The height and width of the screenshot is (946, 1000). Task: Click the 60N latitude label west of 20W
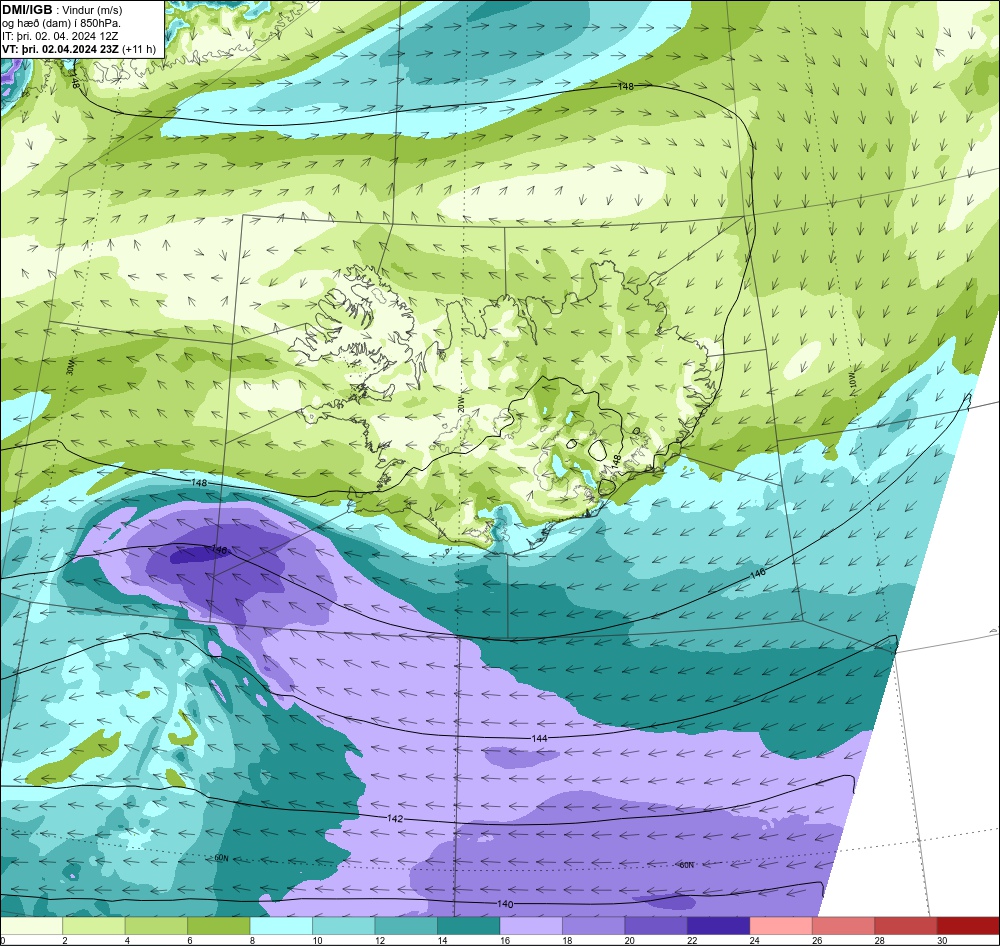tap(221, 858)
